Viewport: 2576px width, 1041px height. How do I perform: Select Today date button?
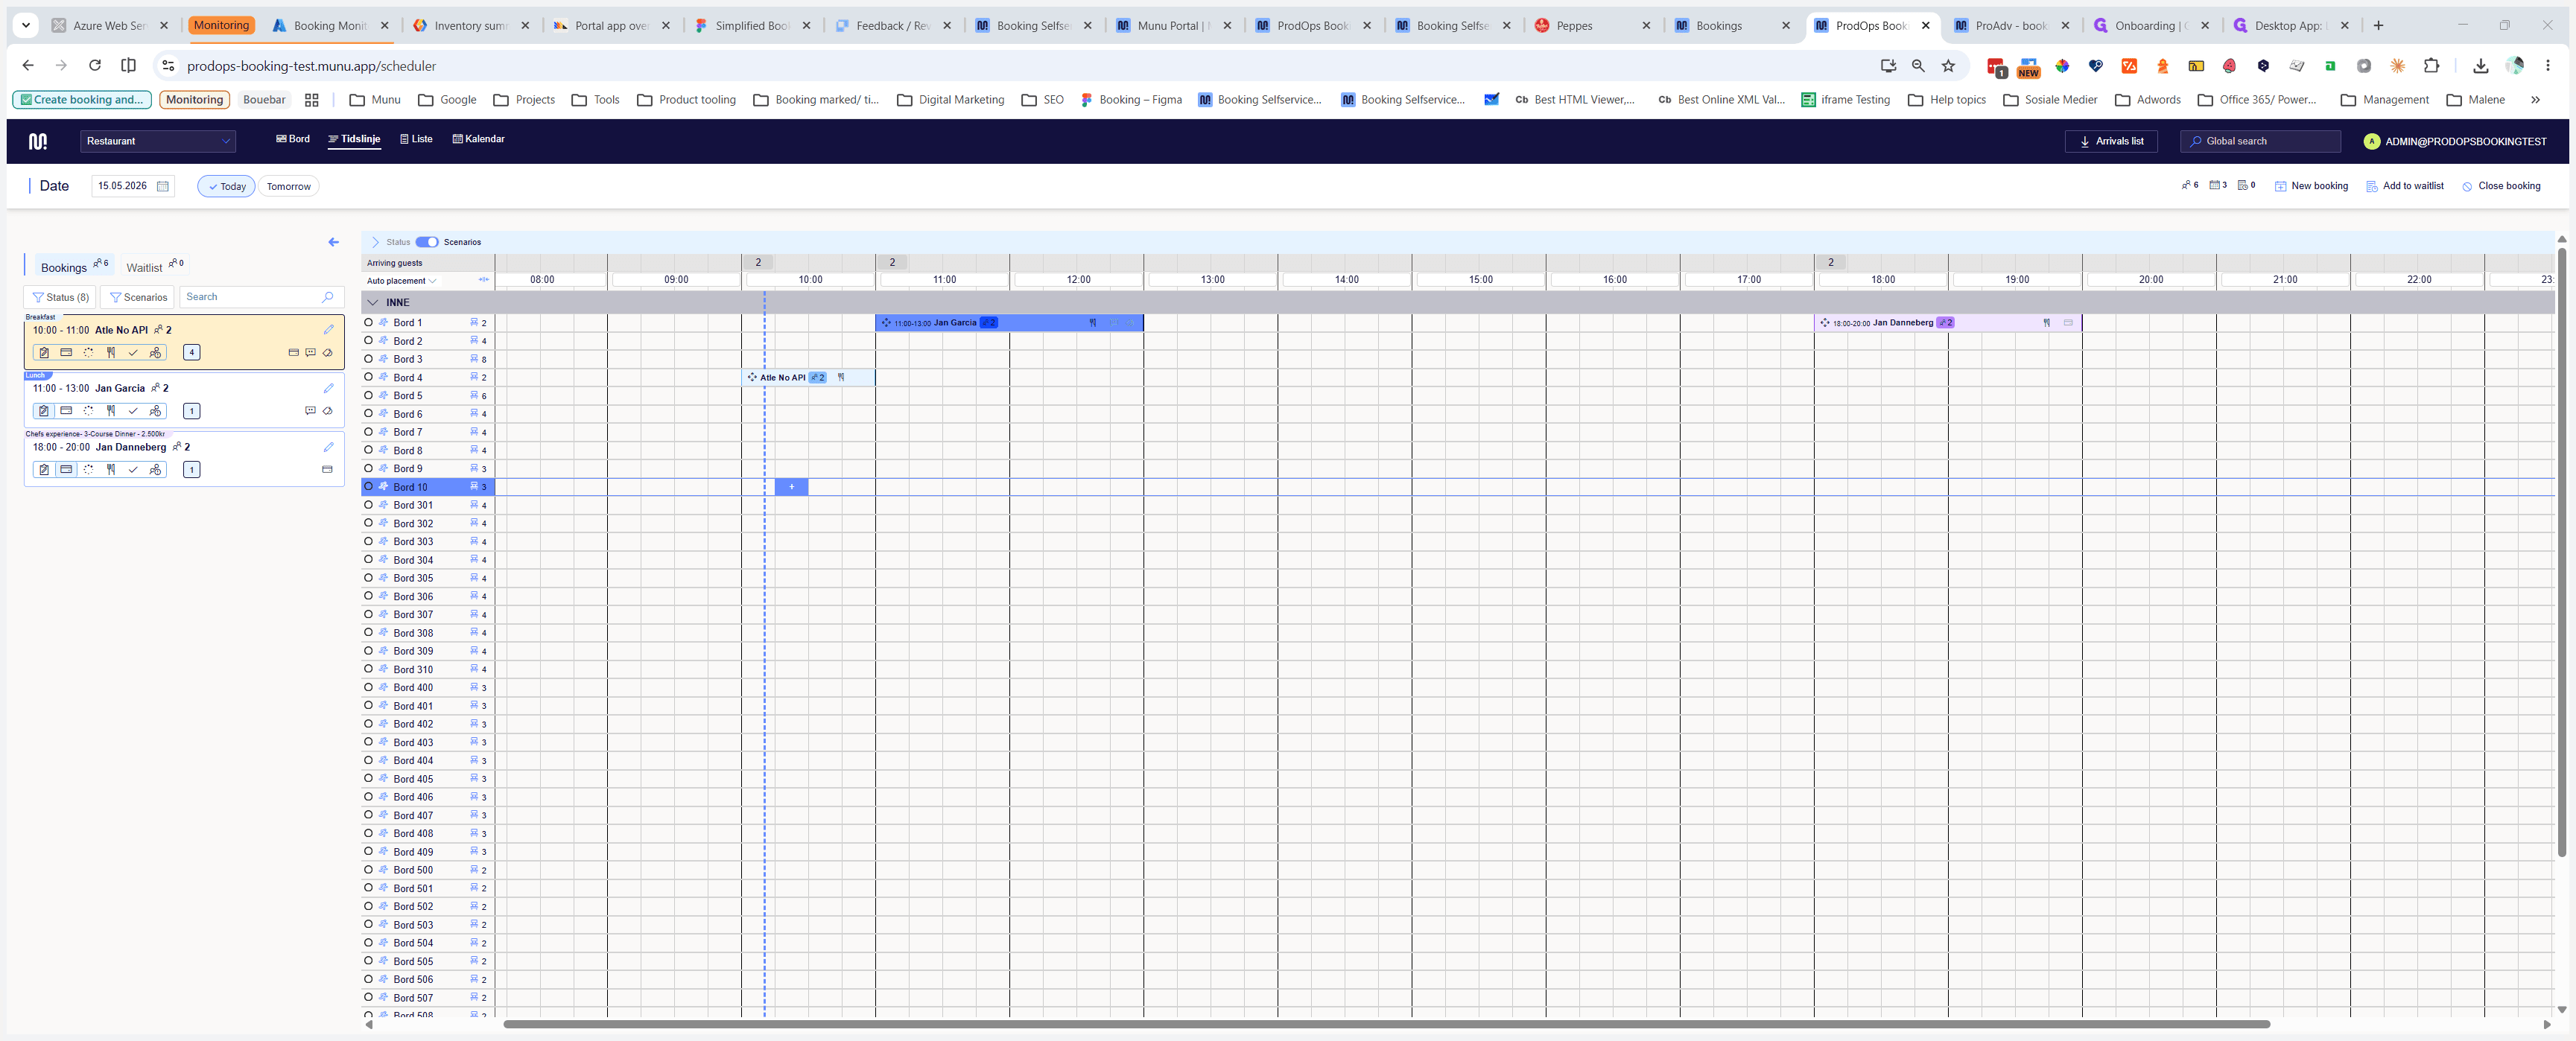click(226, 186)
